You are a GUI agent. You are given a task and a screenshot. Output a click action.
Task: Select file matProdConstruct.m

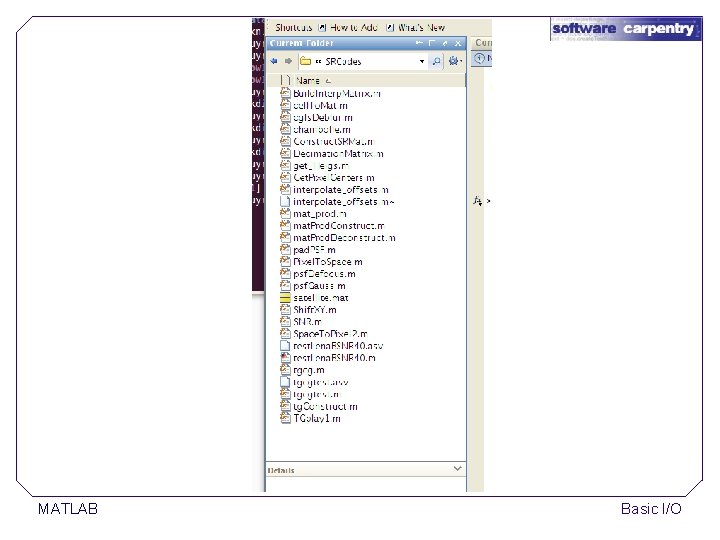[x=338, y=225]
